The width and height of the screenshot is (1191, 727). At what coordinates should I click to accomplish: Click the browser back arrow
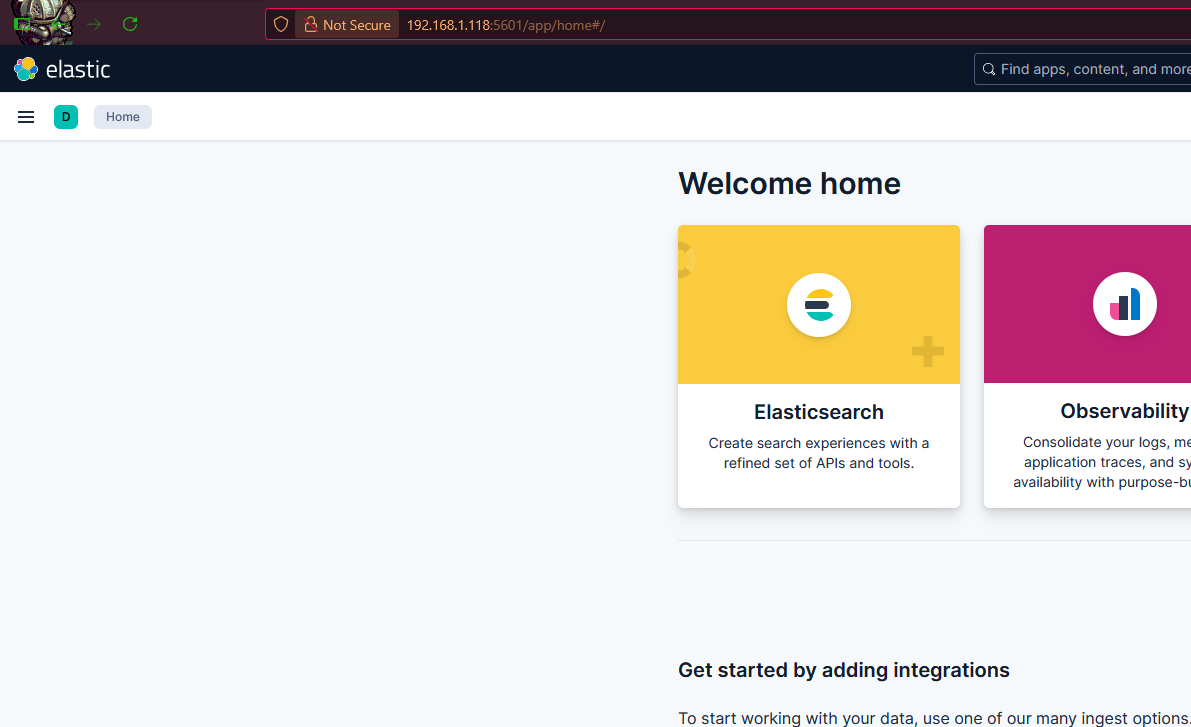pyautogui.click(x=58, y=24)
